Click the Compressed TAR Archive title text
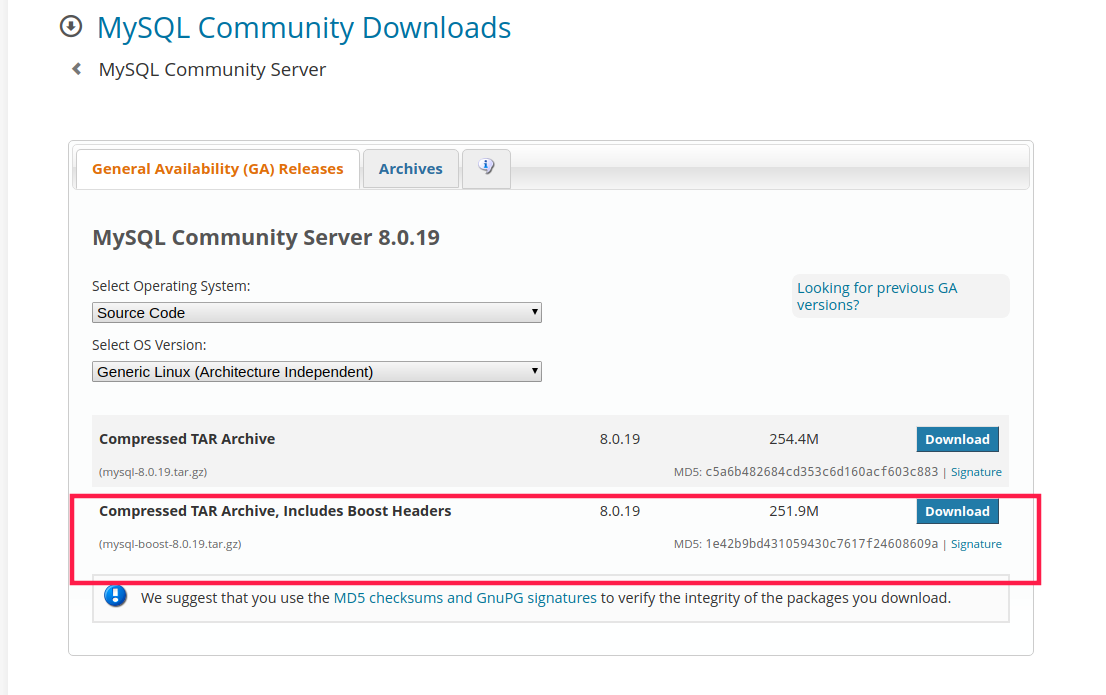Image resolution: width=1106 pixels, height=695 pixels. [187, 439]
